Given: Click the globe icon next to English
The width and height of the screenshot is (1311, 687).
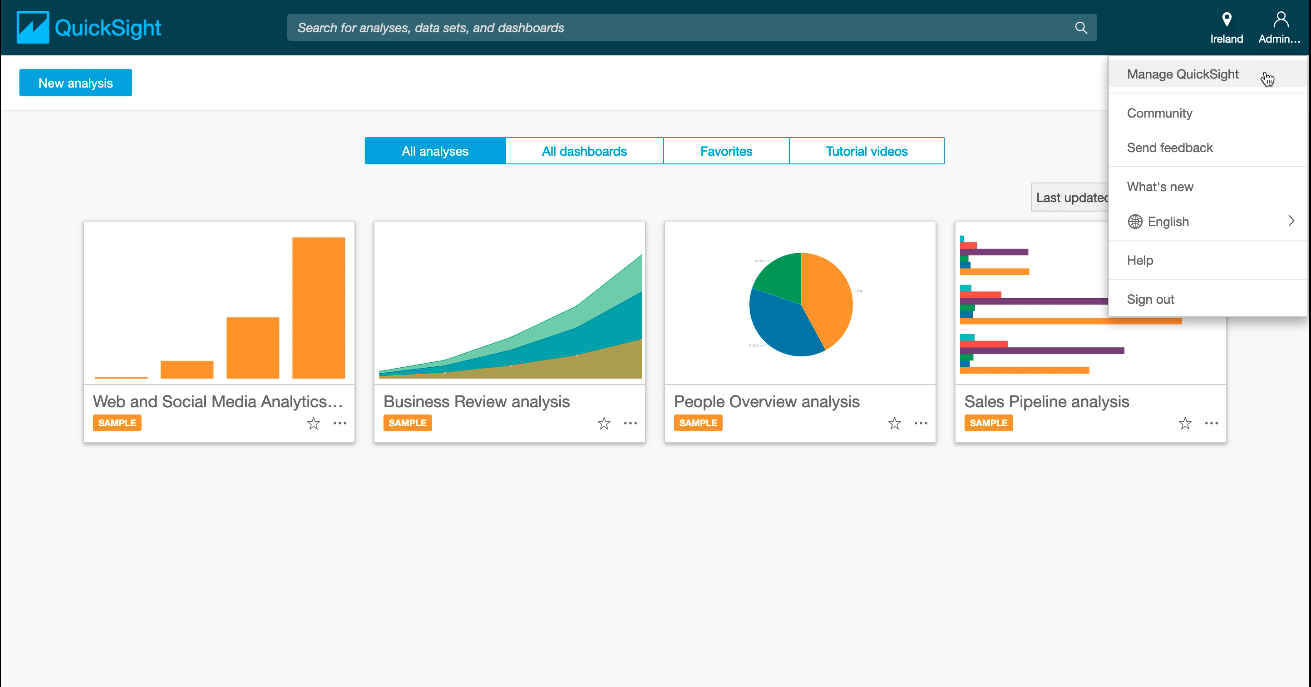Looking at the screenshot, I should point(1135,222).
